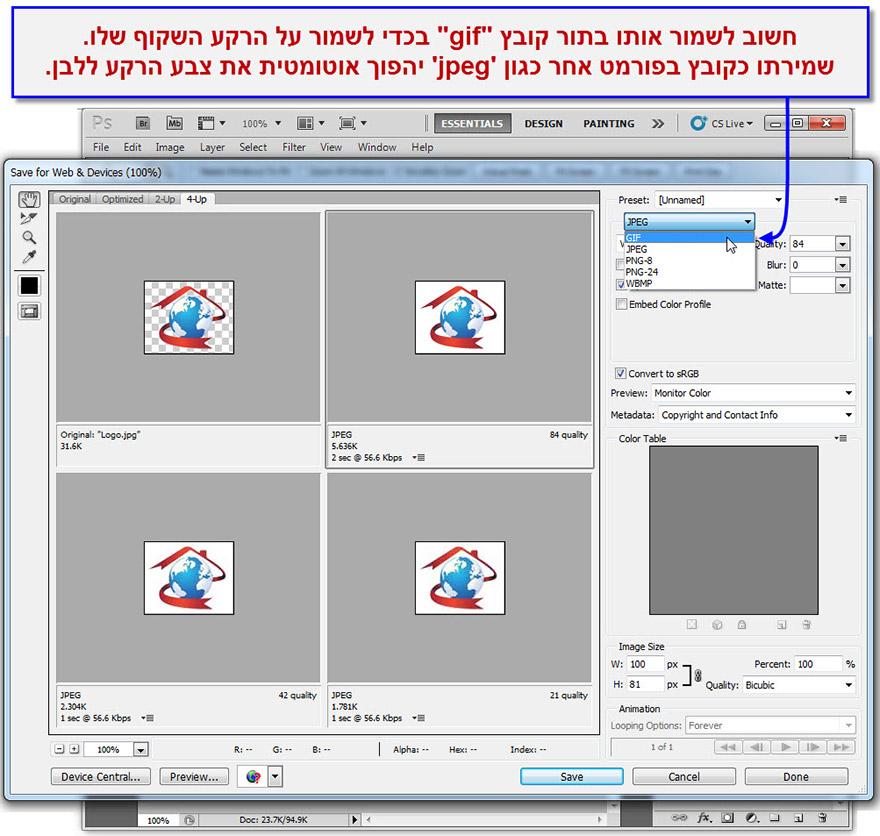Choose PNG-8 from the format list
This screenshot has height=836, width=880.
[689, 260]
